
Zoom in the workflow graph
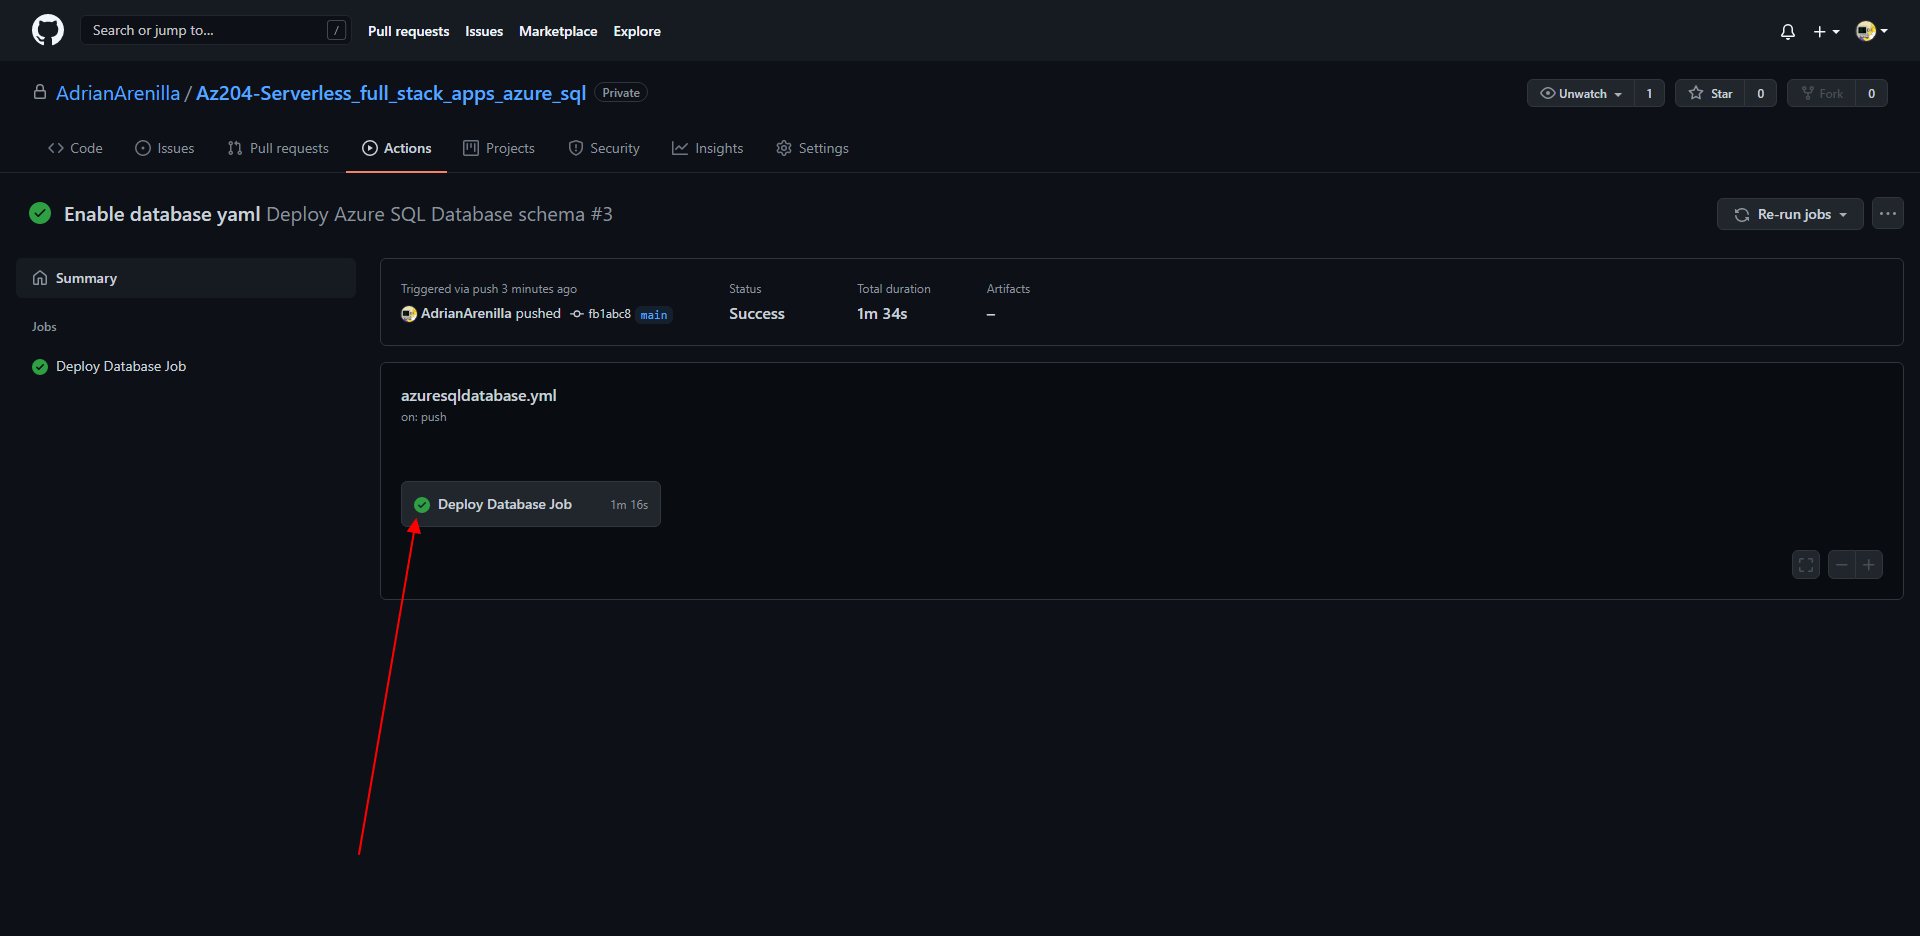1869,565
